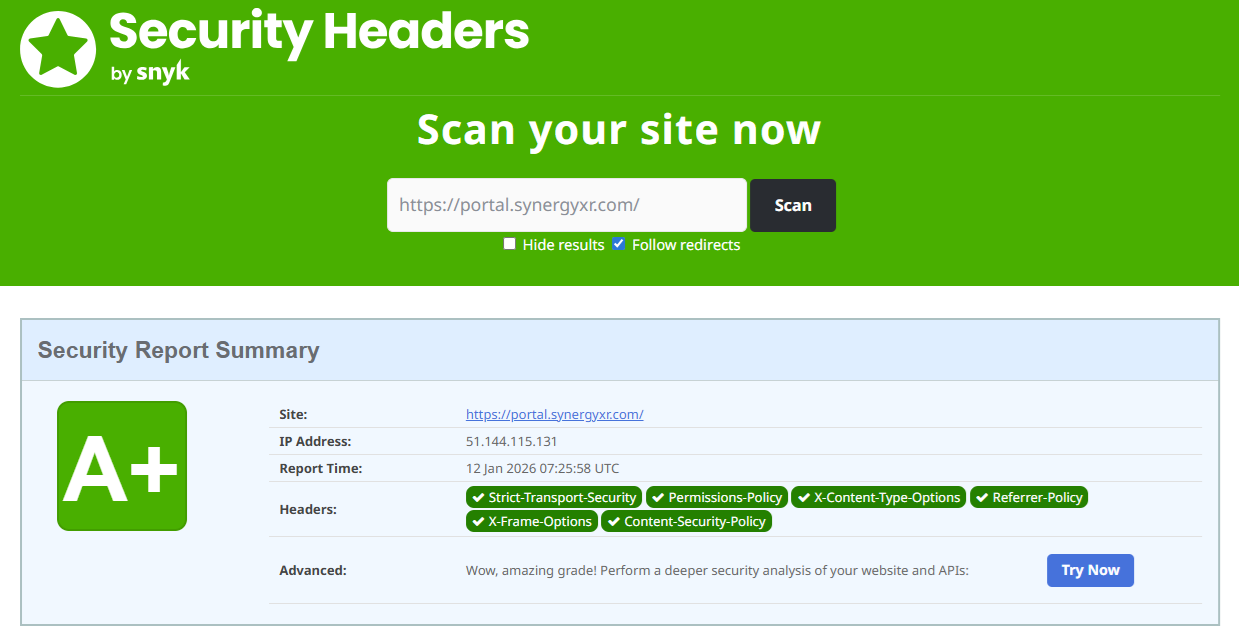Click the snyk brand logo
The height and width of the screenshot is (627, 1239).
pos(163,74)
